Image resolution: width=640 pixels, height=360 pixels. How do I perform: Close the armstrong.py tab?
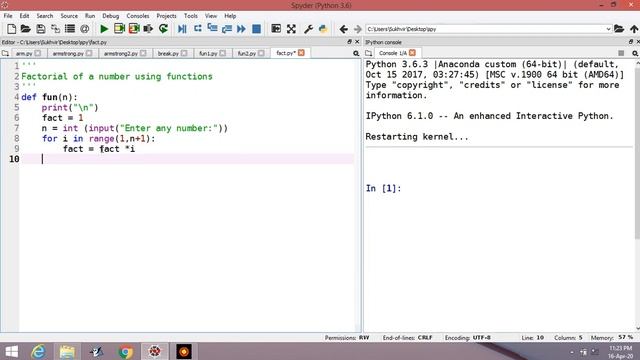click(x=89, y=53)
